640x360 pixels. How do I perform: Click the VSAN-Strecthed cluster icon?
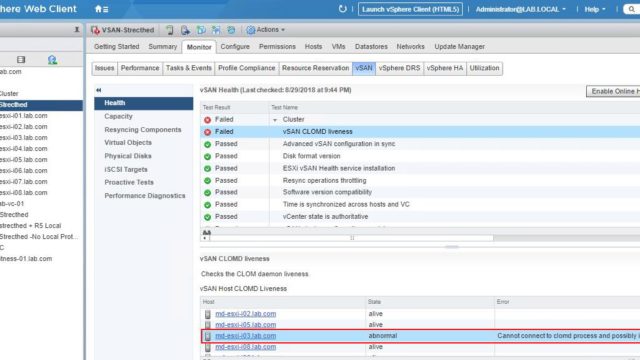click(x=96, y=30)
